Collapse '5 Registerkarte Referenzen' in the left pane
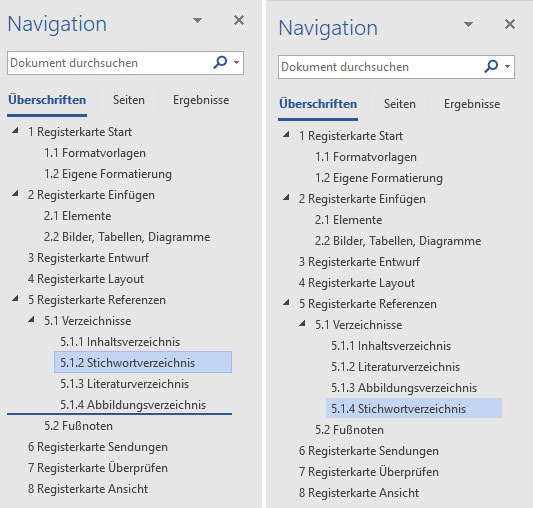Viewport: 533px width, 508px height. [x=15, y=299]
